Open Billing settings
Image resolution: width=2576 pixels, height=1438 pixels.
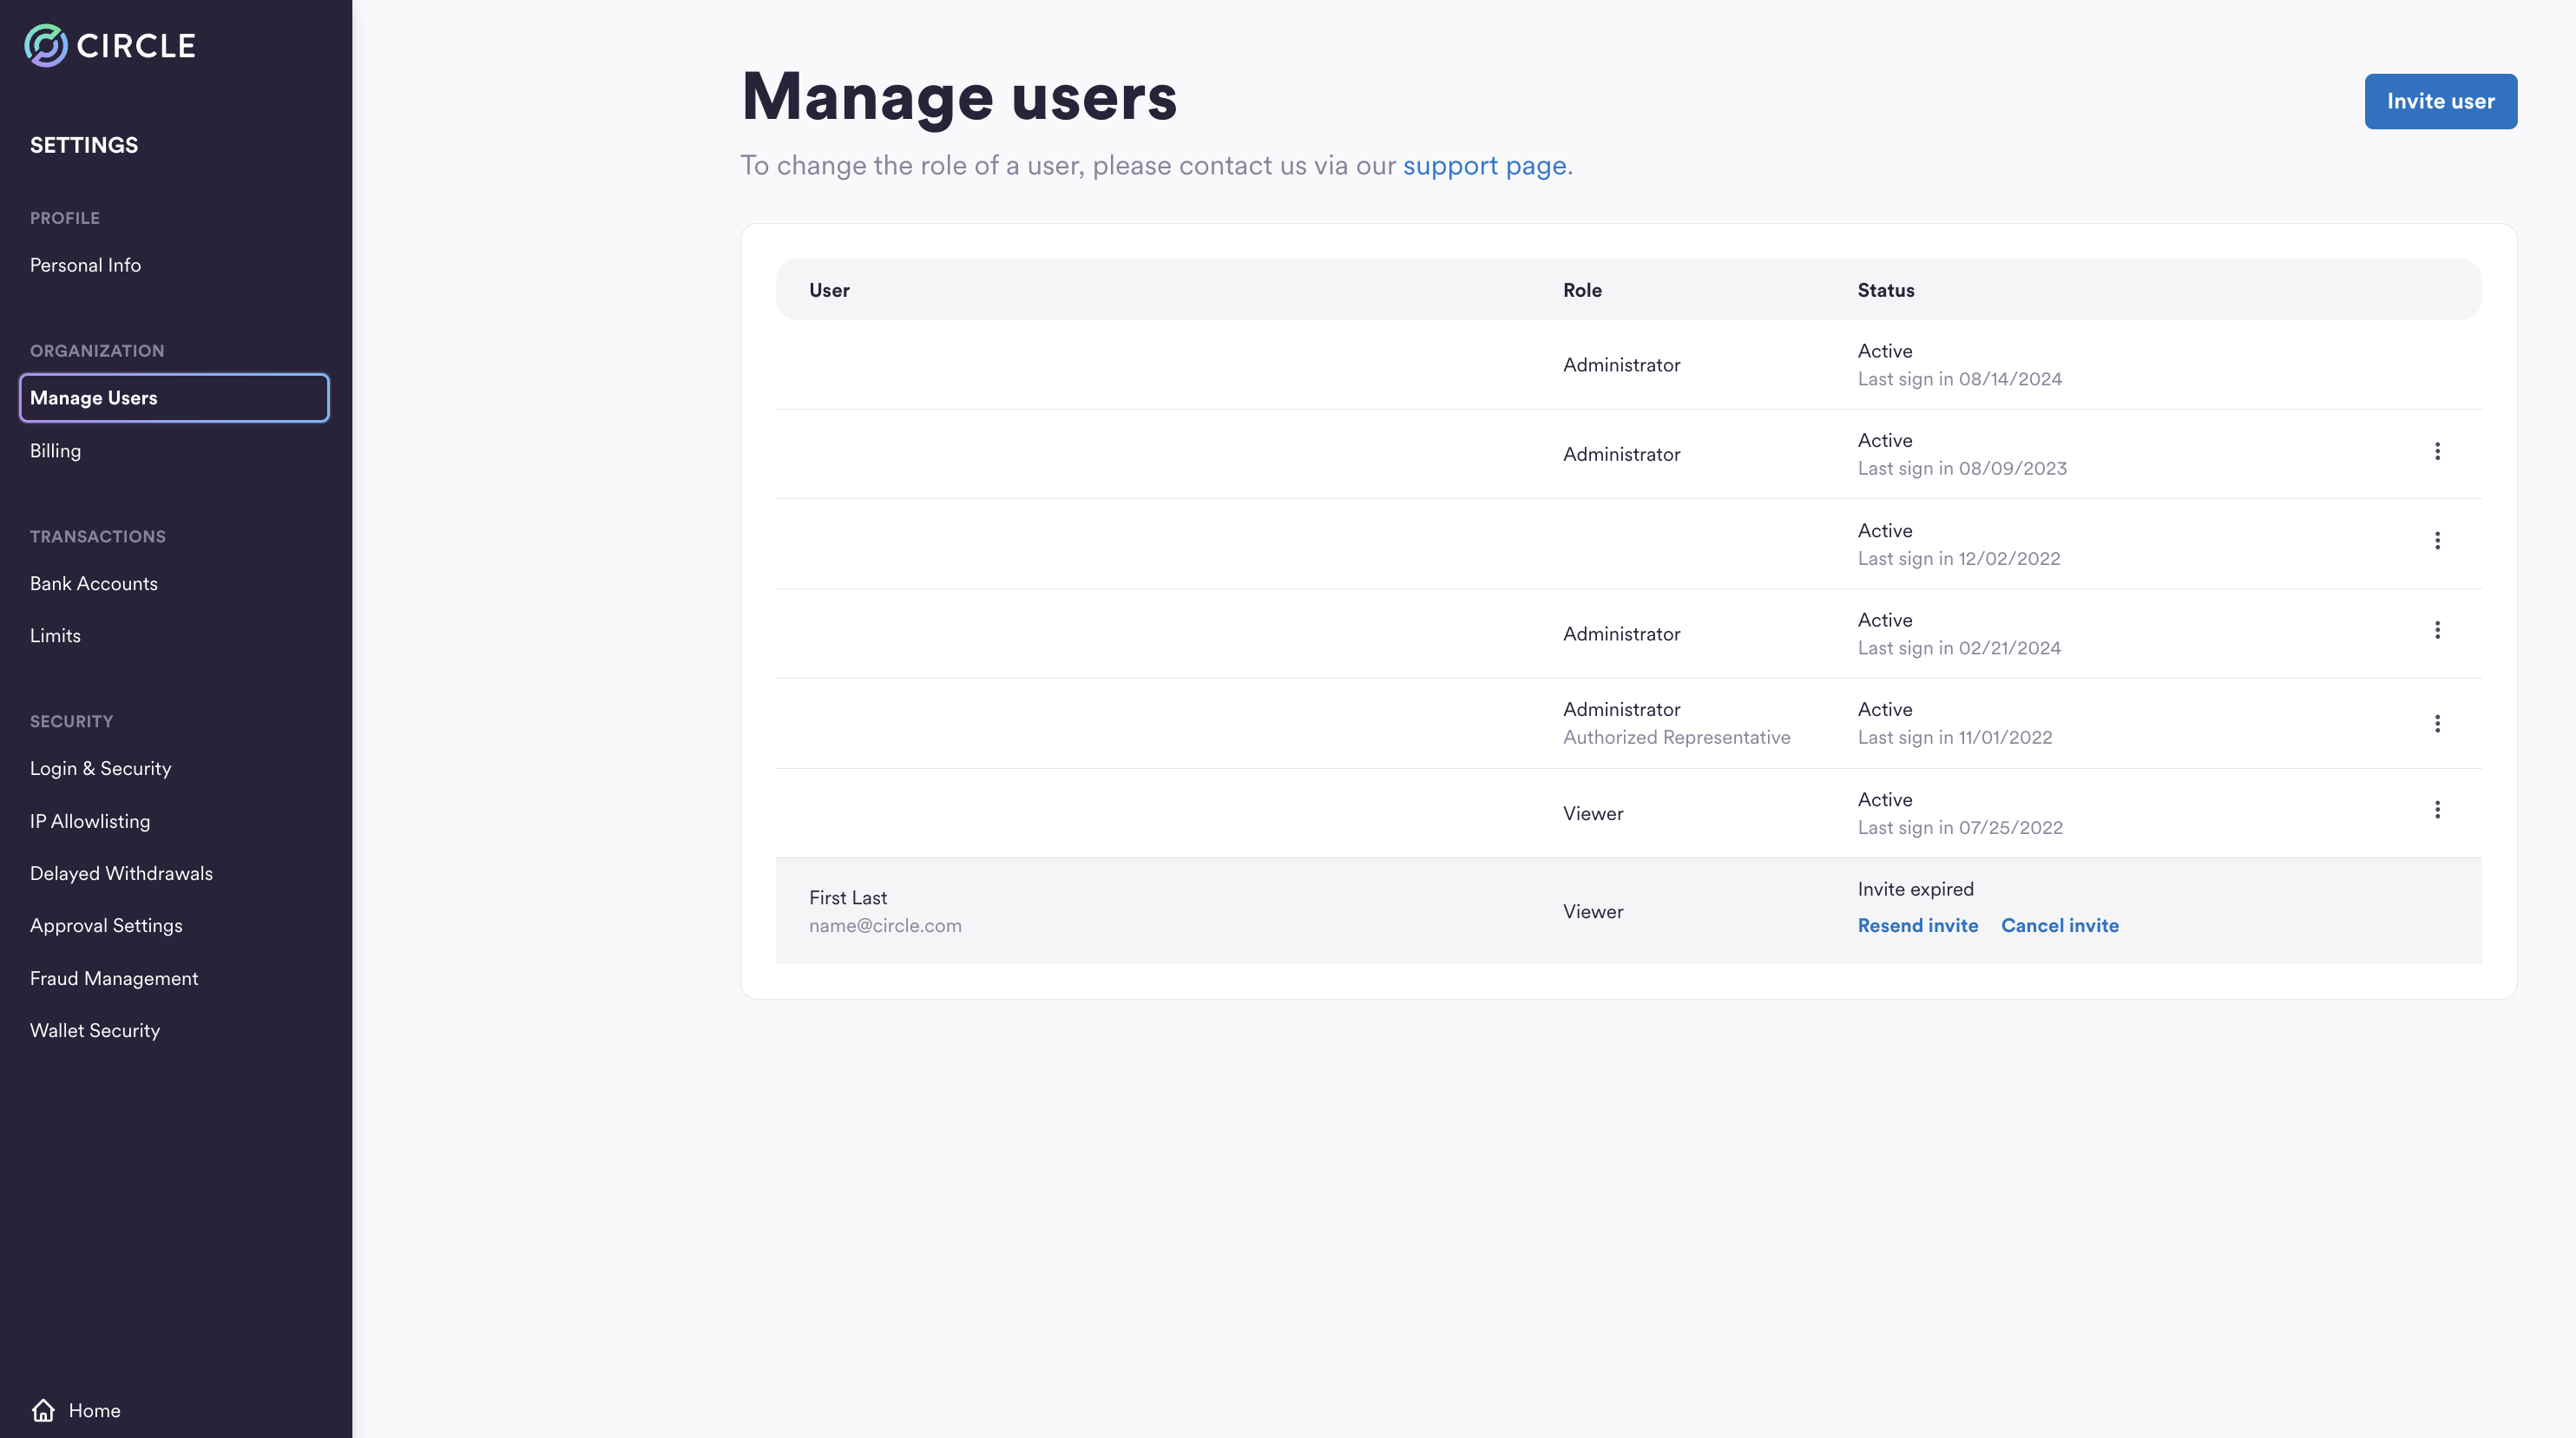click(x=55, y=450)
